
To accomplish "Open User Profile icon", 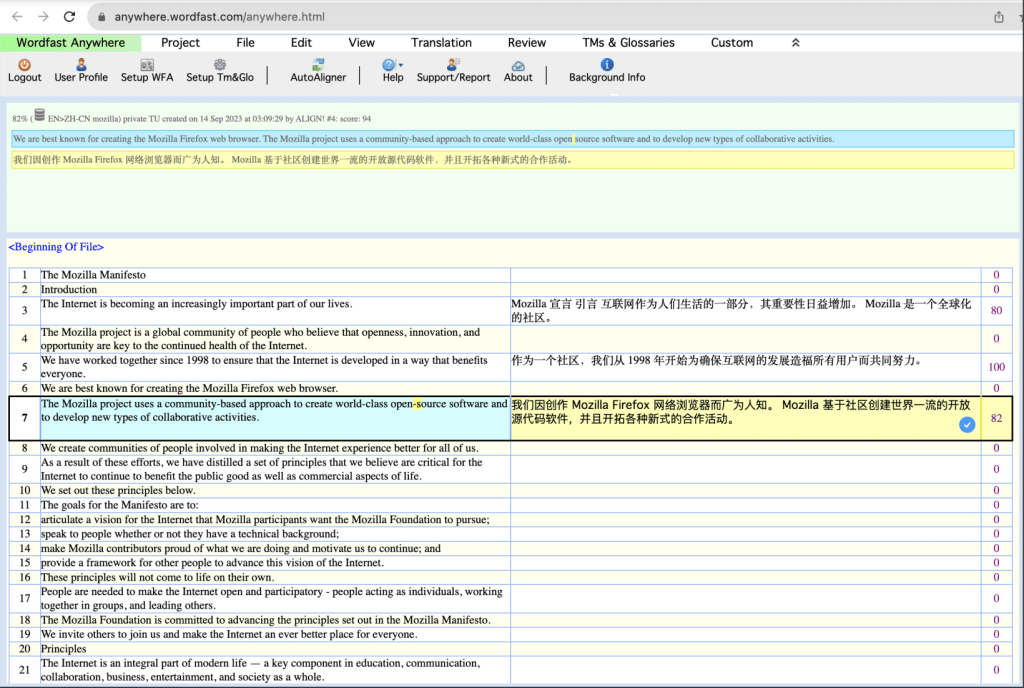I will 81,65.
